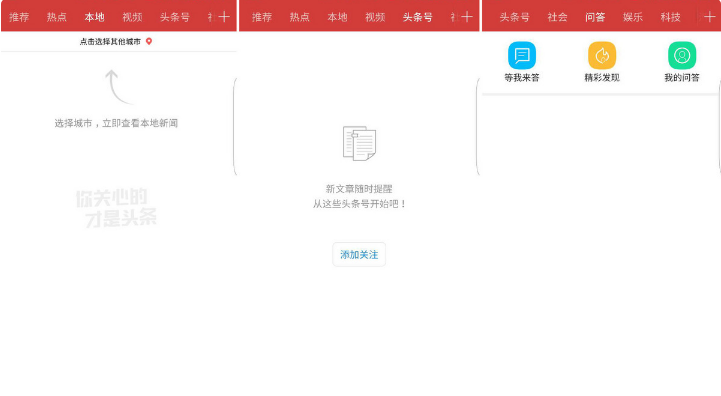Click the 选择城市，立即查看本地新闻 hint text
Viewport: 721px width, 396px height.
pos(116,123)
